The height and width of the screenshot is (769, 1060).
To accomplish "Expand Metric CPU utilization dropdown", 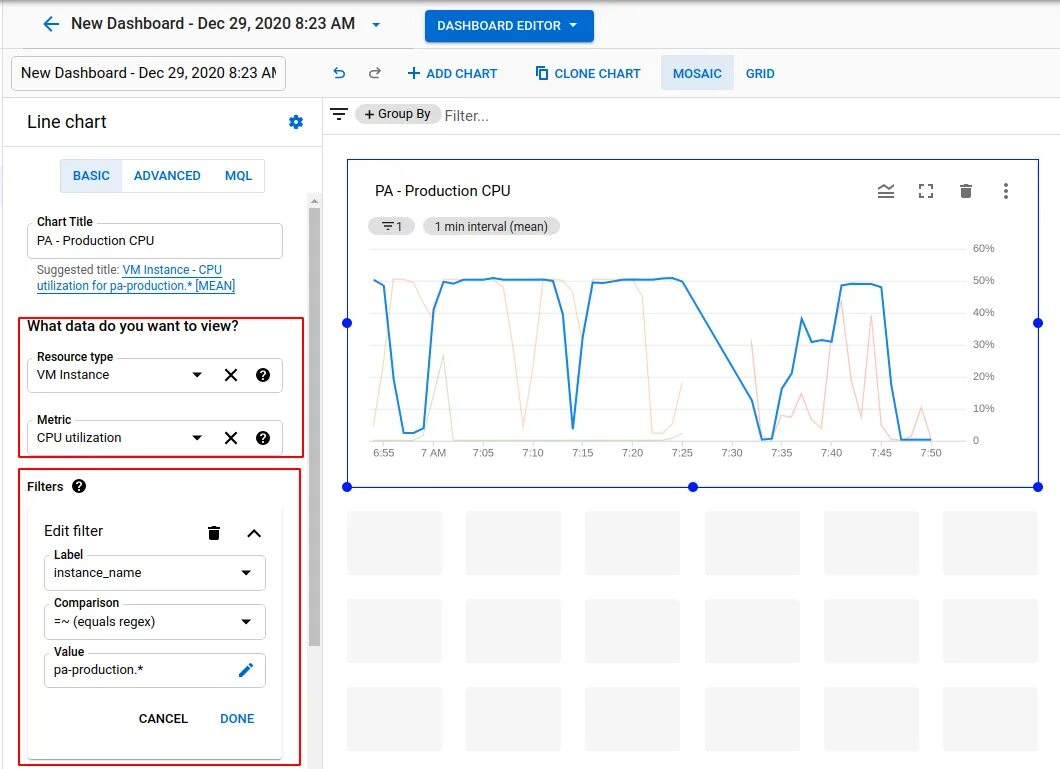I will 197,438.
